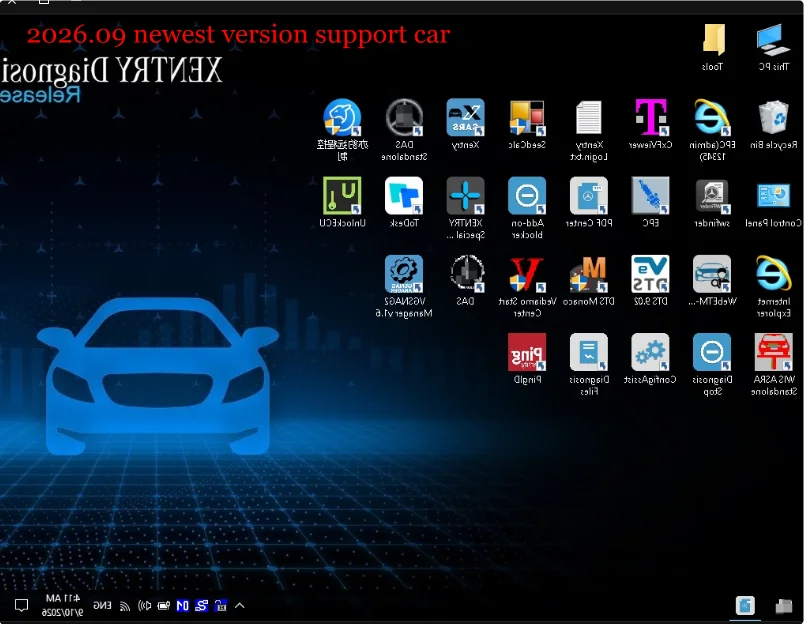Switch the ENG input language indicator
This screenshot has width=804, height=624.
pos(102,606)
